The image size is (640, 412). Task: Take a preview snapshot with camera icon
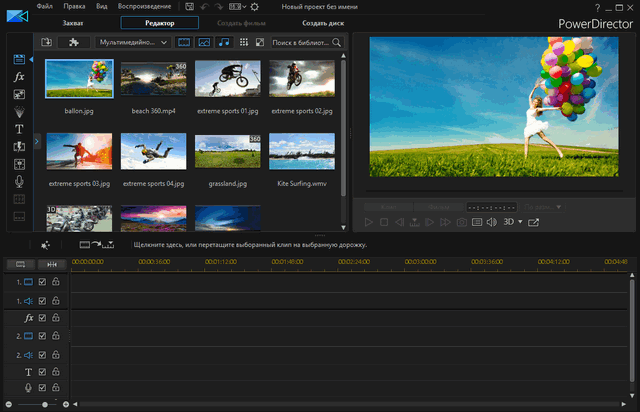(461, 221)
